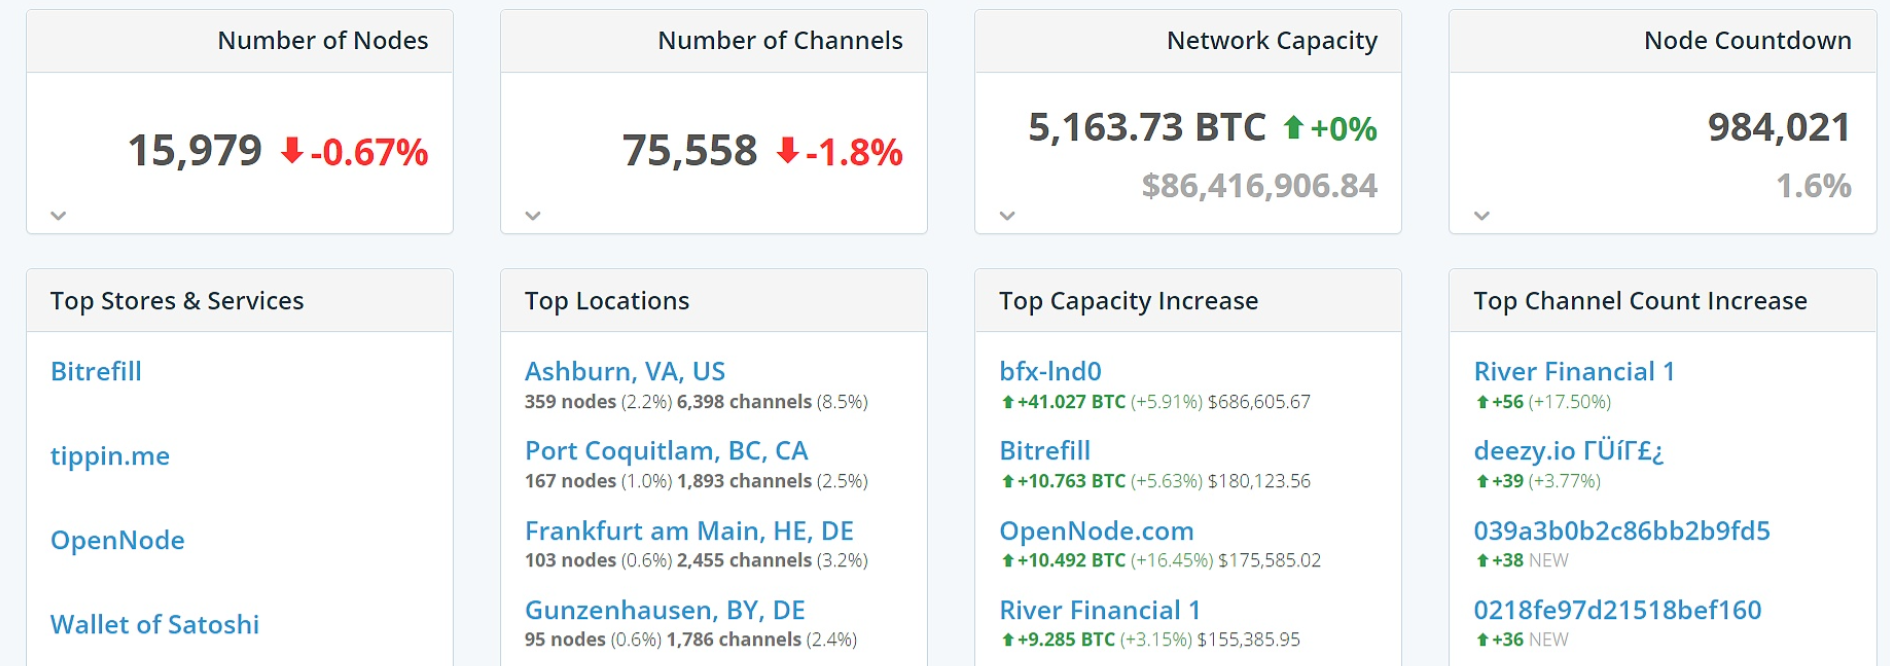Click green arrow next to +41.027 BTC
1890x666 pixels.
click(1008, 402)
